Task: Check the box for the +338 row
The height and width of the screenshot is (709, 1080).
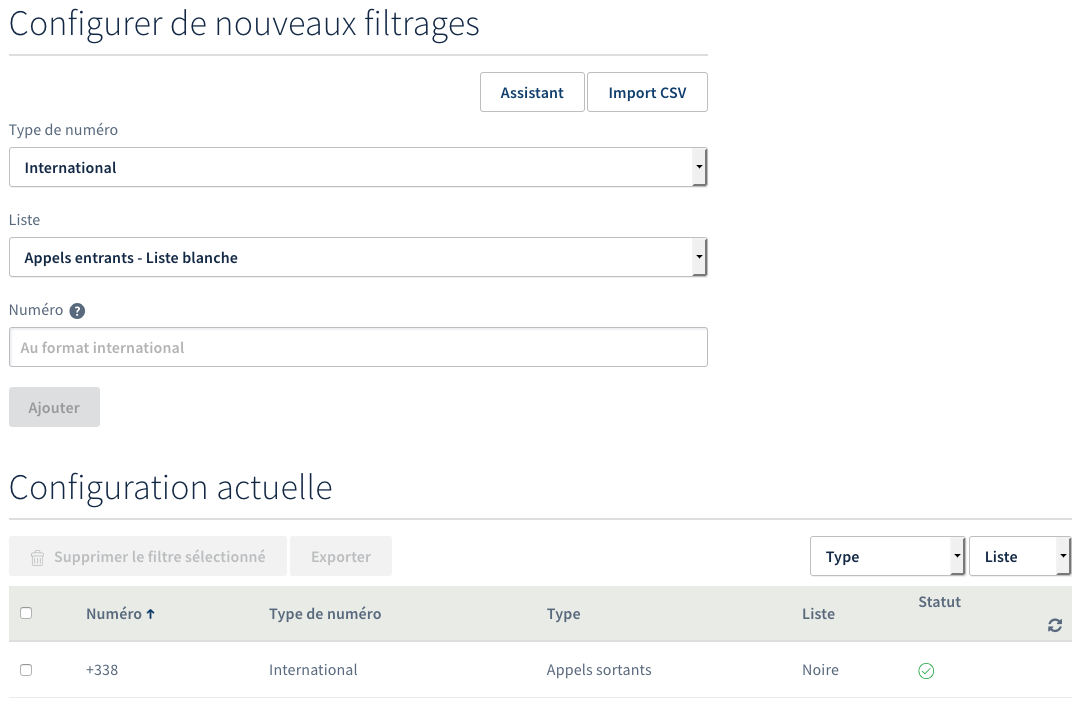Action: click(26, 670)
